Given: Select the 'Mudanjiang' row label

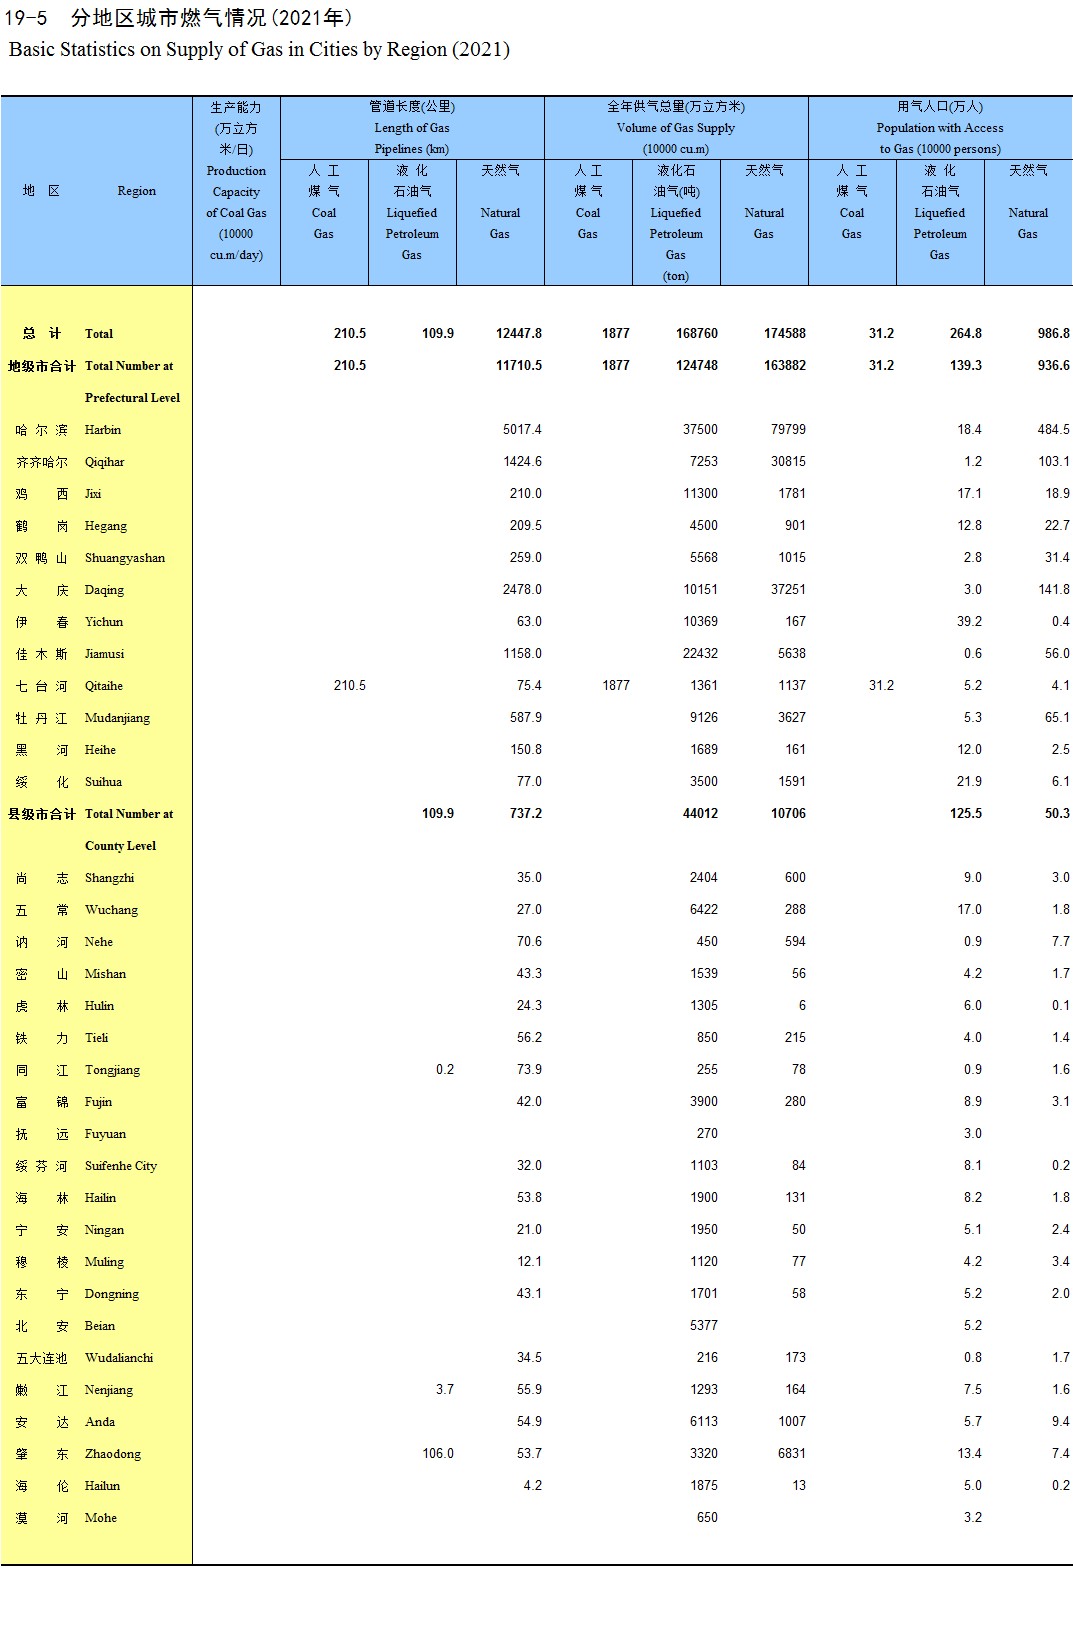Looking at the screenshot, I should tap(117, 718).
